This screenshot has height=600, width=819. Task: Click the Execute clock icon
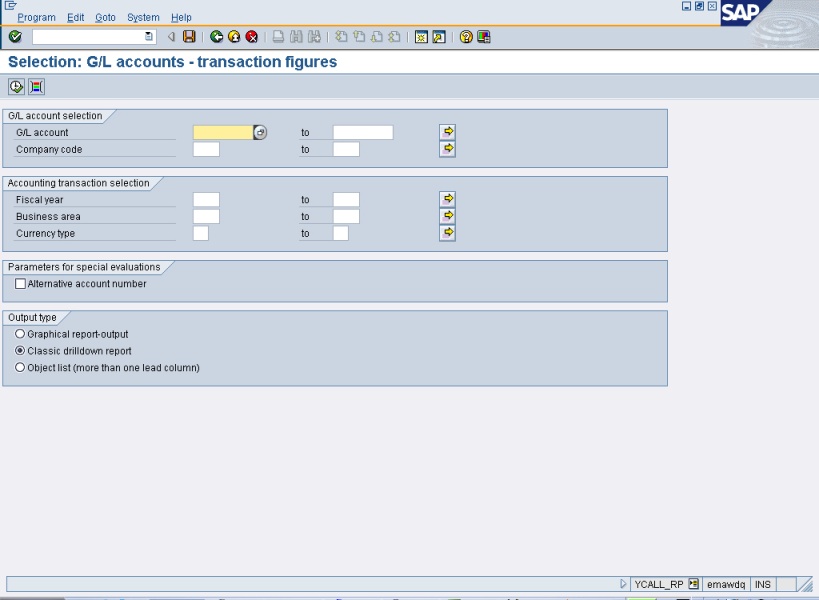[x=16, y=86]
